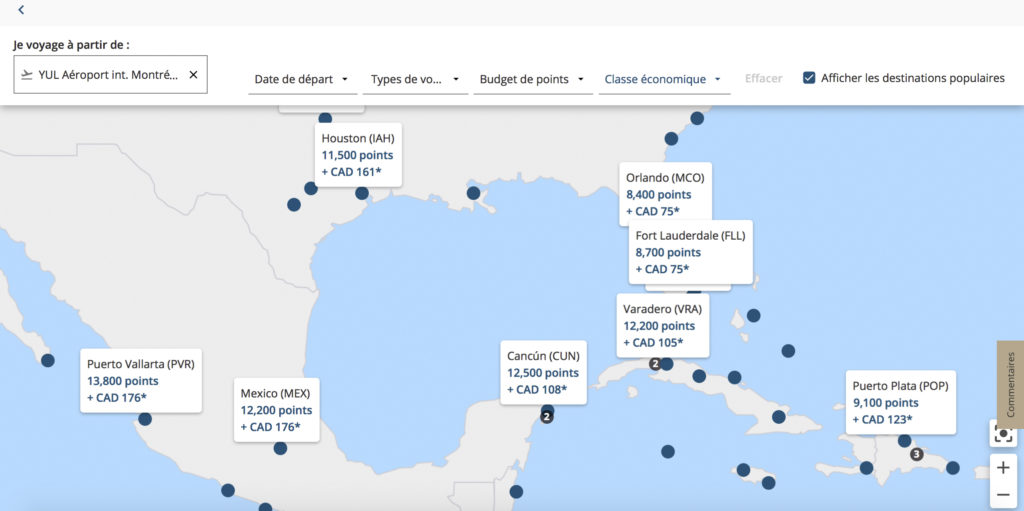1024x511 pixels.
Task: Click the Effacer button
Action: (x=763, y=78)
